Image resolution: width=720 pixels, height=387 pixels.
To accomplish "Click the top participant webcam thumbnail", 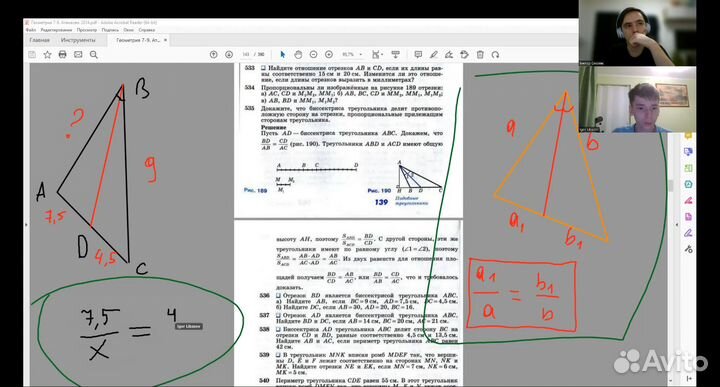I will 637,33.
